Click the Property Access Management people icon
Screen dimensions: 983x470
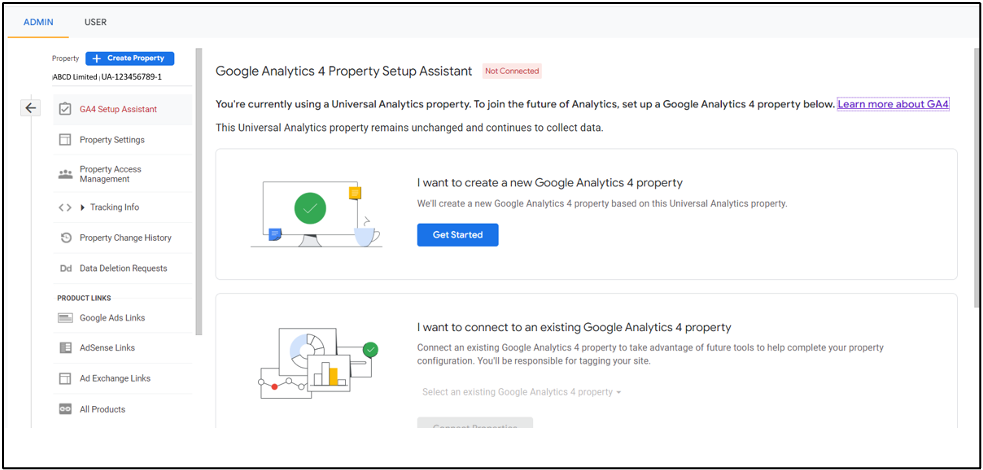(65, 174)
